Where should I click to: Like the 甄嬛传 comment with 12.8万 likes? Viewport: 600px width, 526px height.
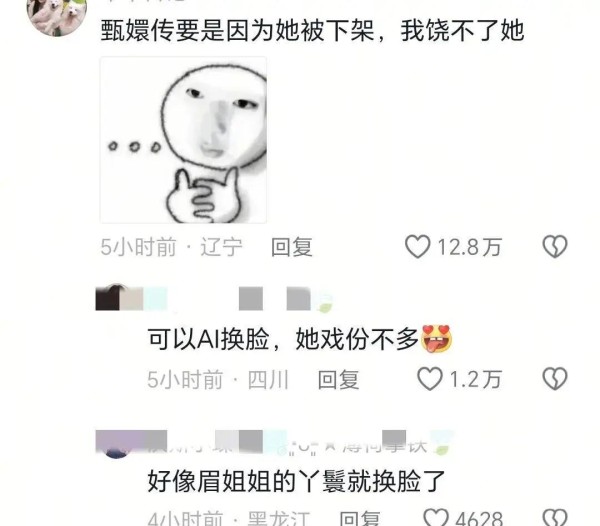(417, 247)
